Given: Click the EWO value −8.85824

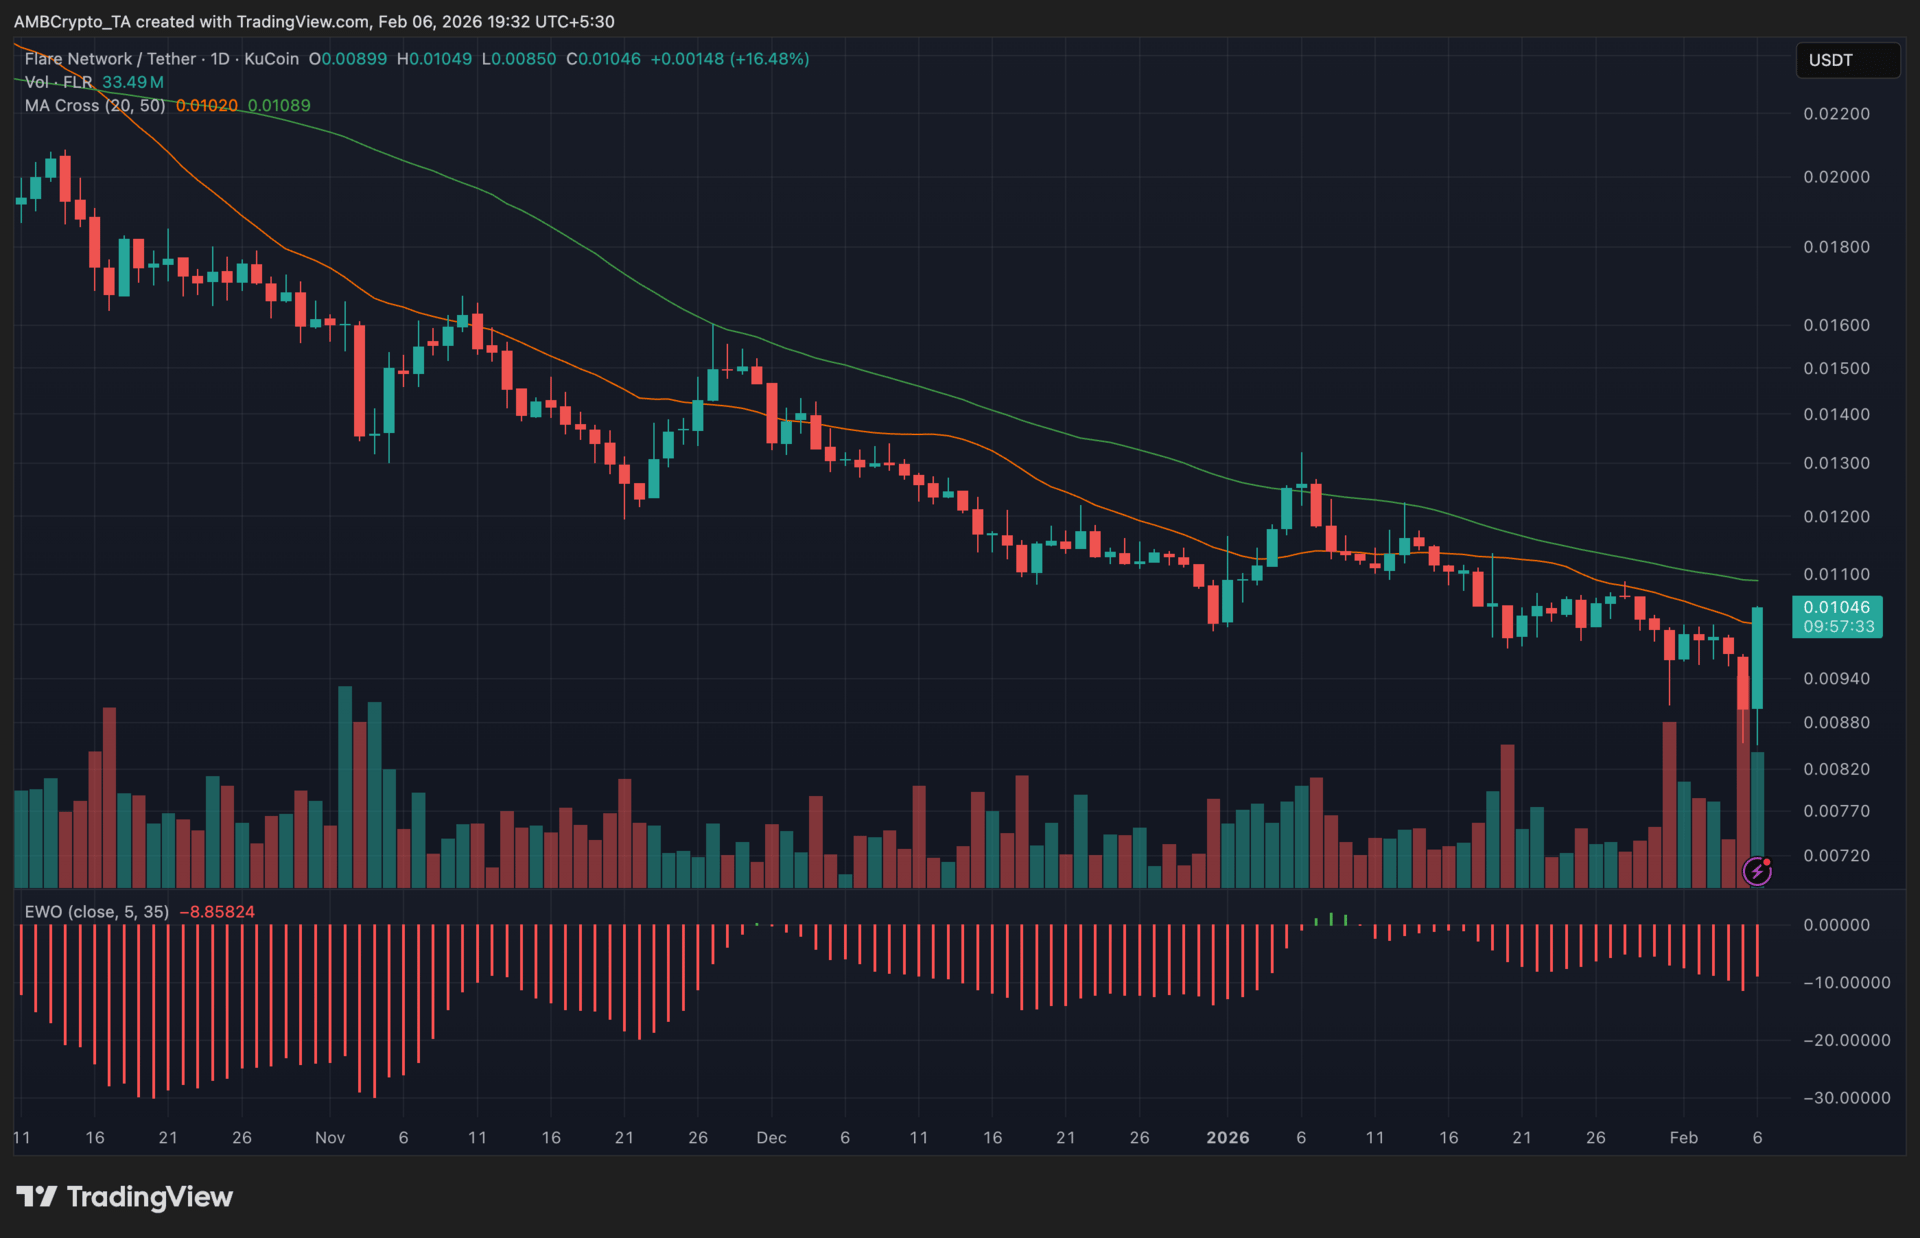Looking at the screenshot, I should (x=217, y=912).
